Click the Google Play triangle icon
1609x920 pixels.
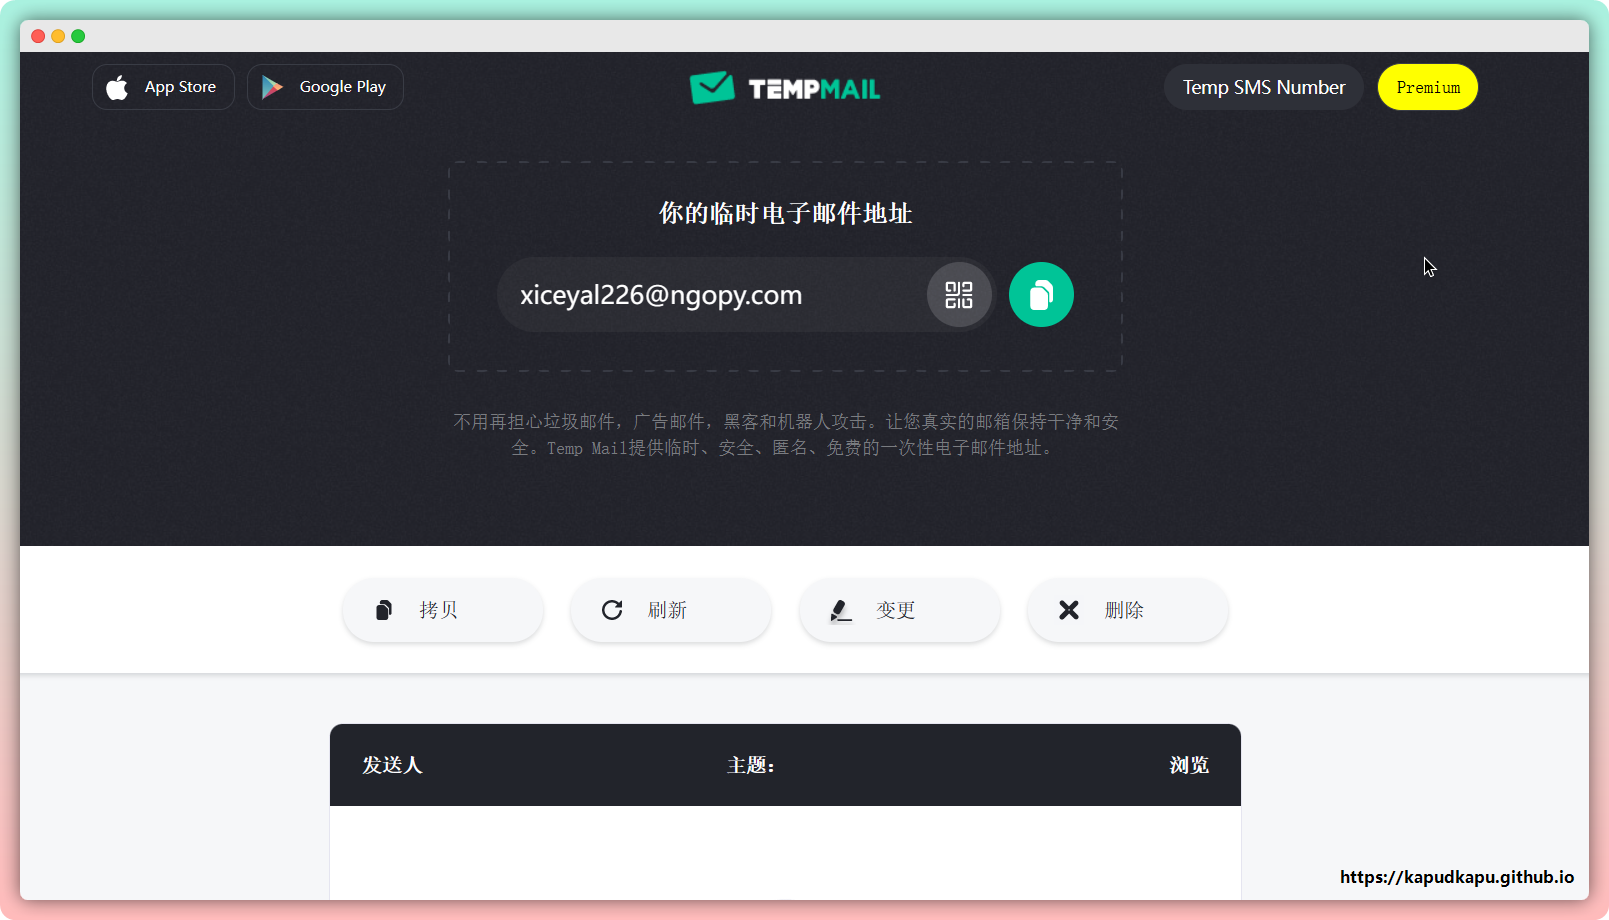[272, 88]
